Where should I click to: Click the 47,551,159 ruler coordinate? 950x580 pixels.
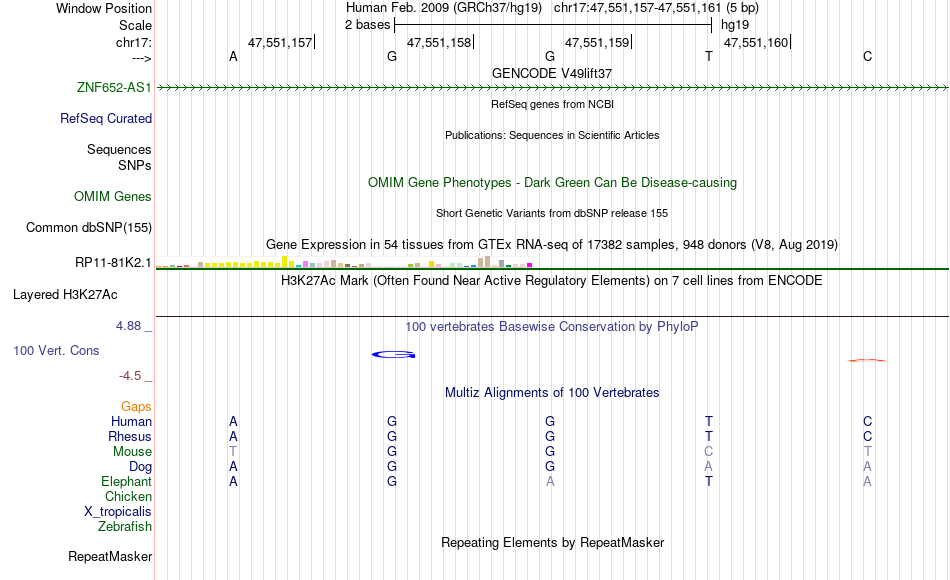coord(597,42)
